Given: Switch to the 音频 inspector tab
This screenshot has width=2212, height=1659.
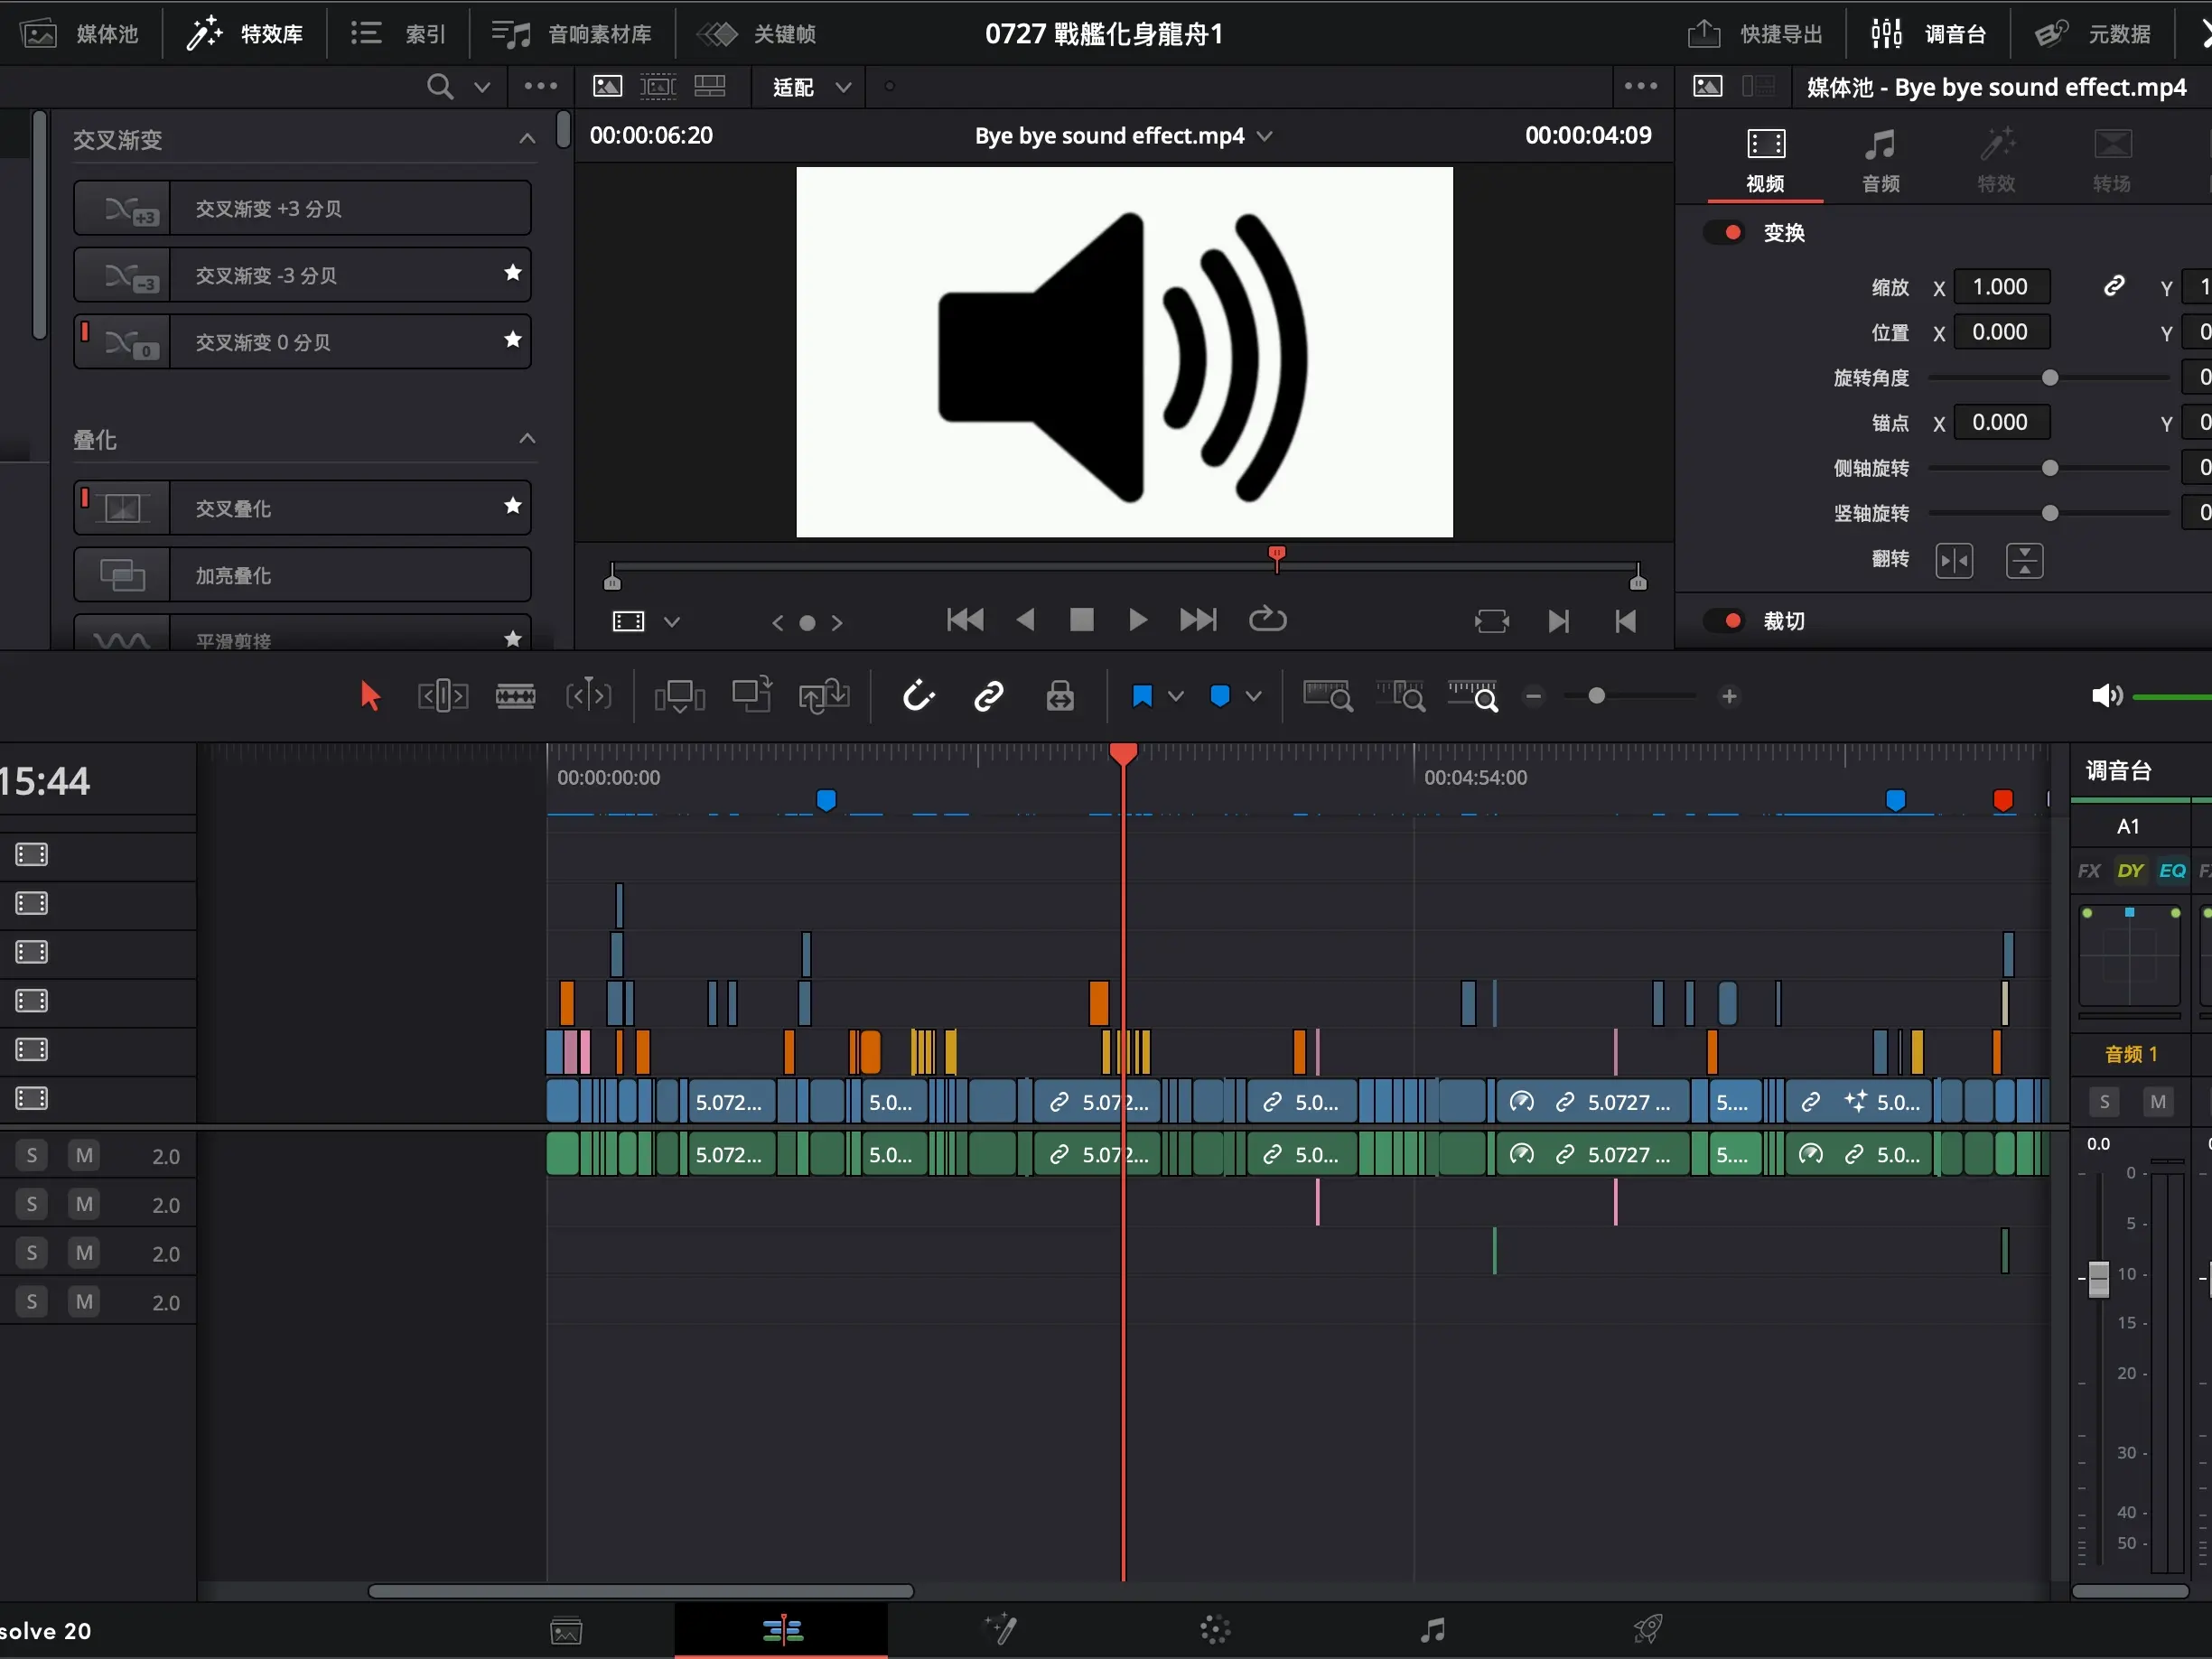Looking at the screenshot, I should (x=1880, y=160).
